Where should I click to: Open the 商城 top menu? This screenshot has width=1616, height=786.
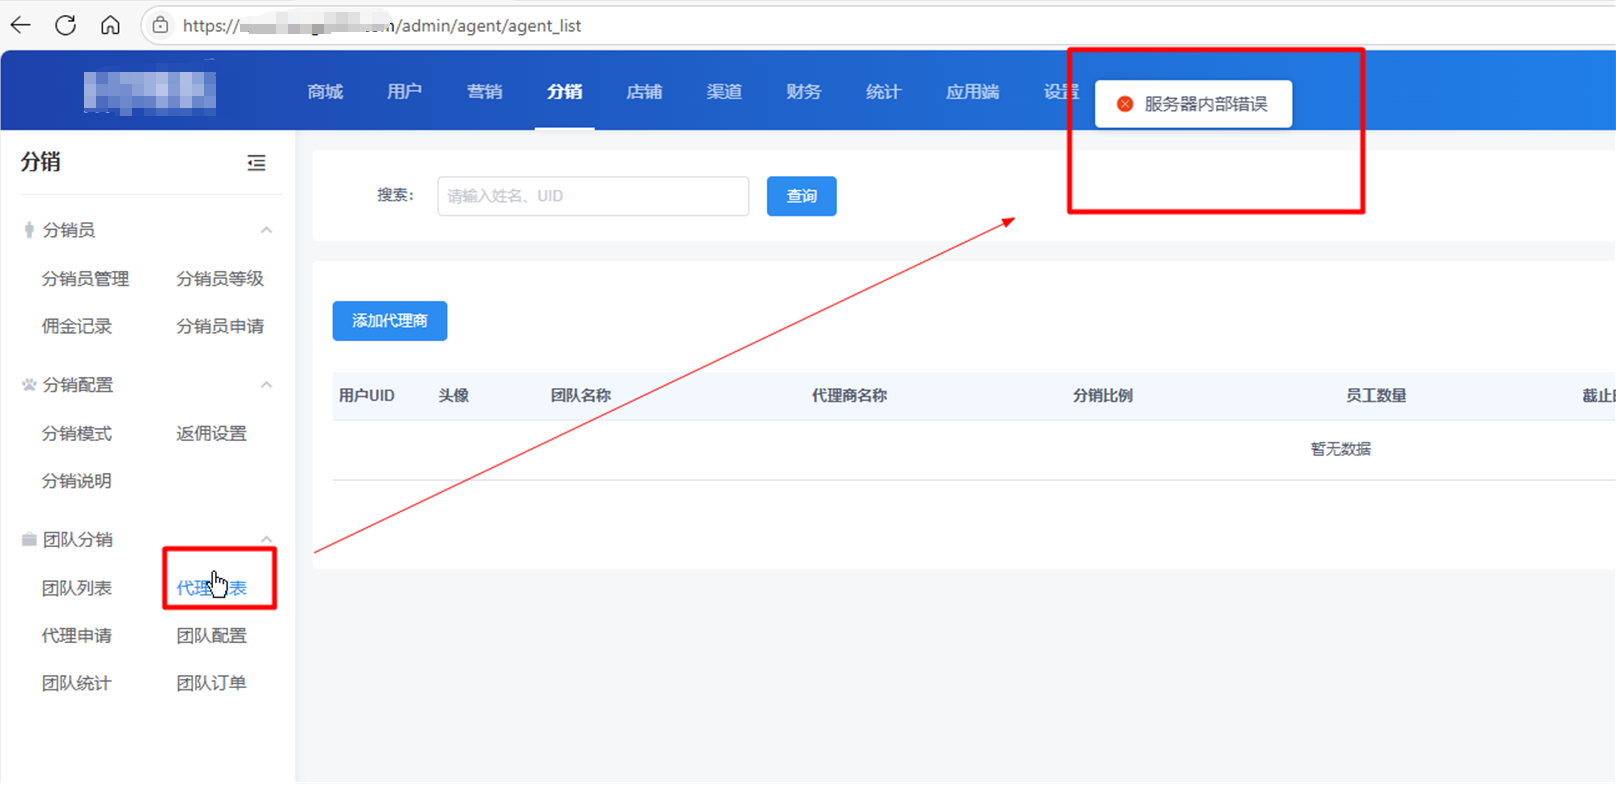[x=325, y=92]
